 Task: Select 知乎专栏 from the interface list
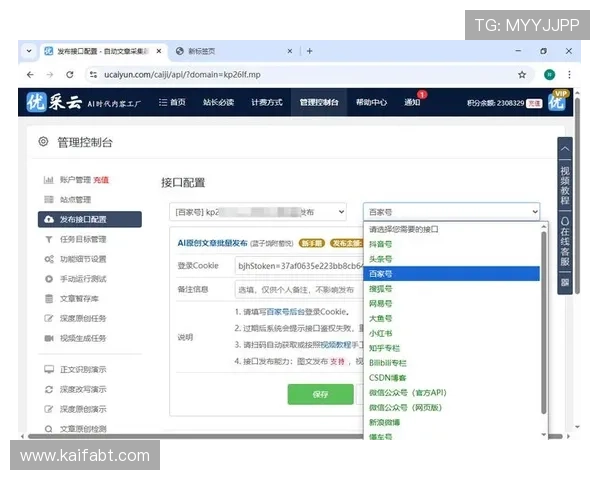(452, 348)
